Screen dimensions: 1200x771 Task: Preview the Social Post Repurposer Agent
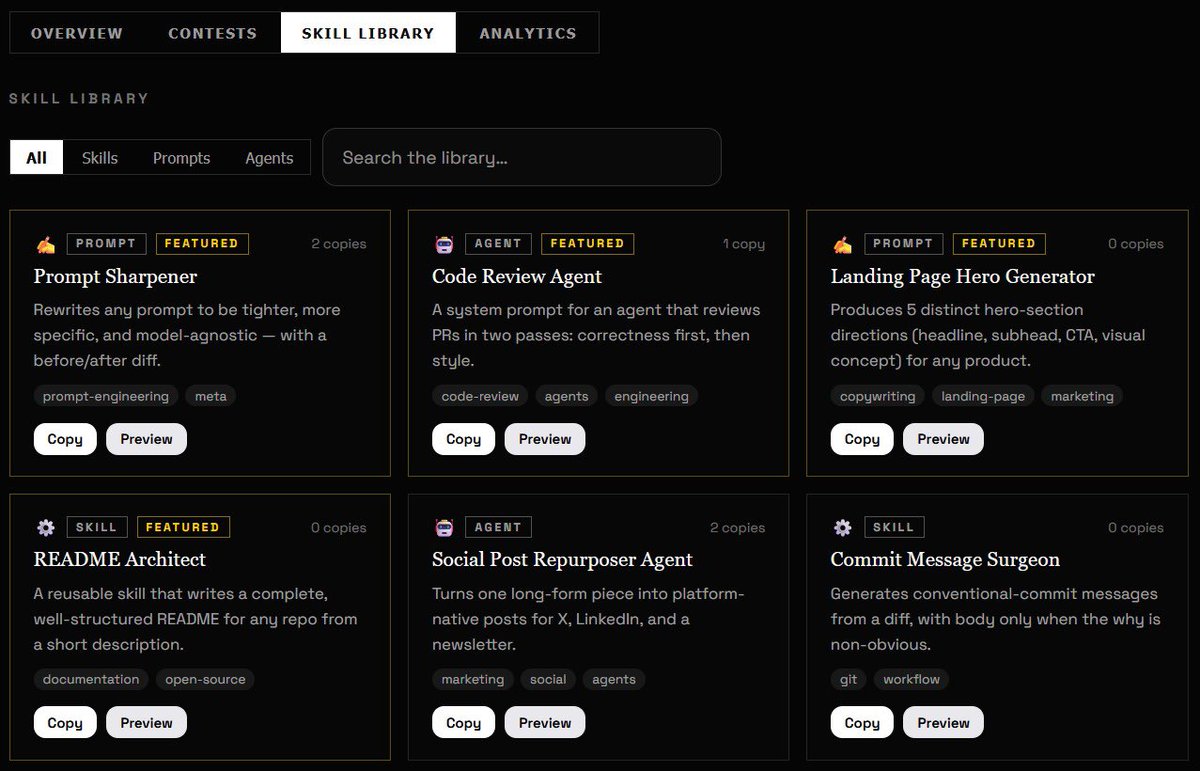(545, 723)
